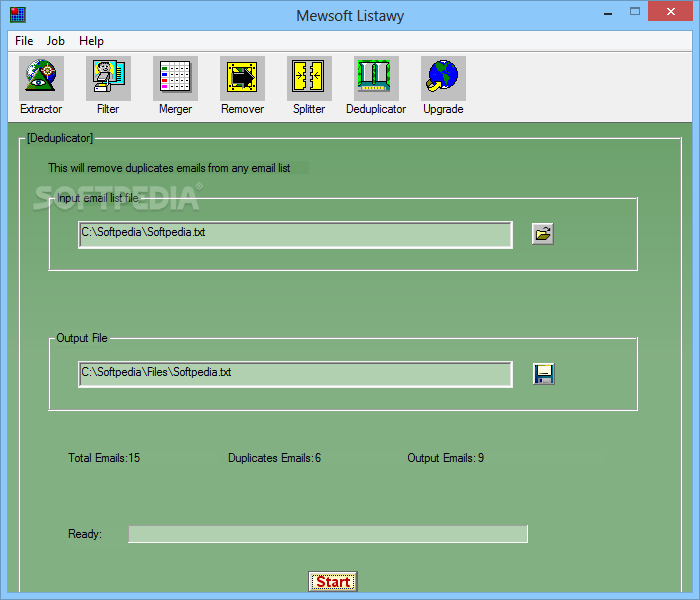Click the floppy disk save output icon

pos(543,374)
